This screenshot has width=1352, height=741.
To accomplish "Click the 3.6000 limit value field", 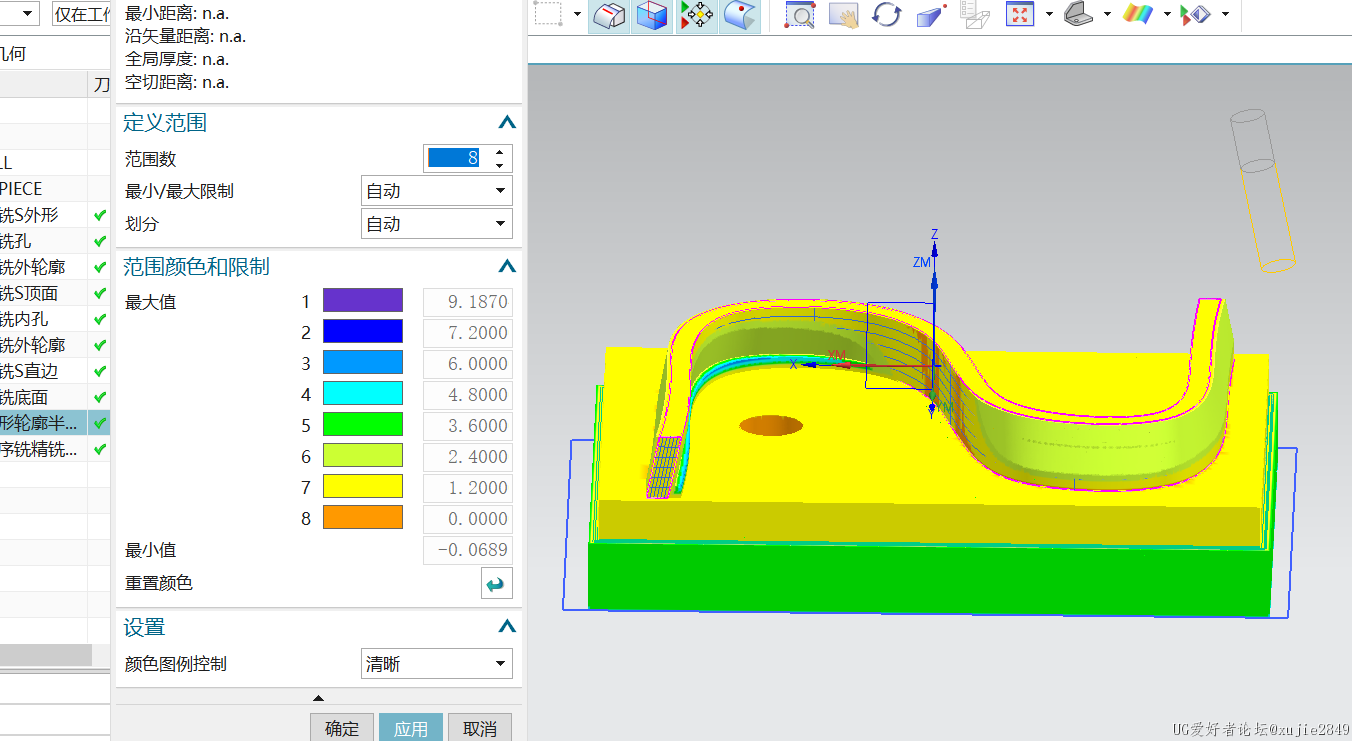I will 468,425.
